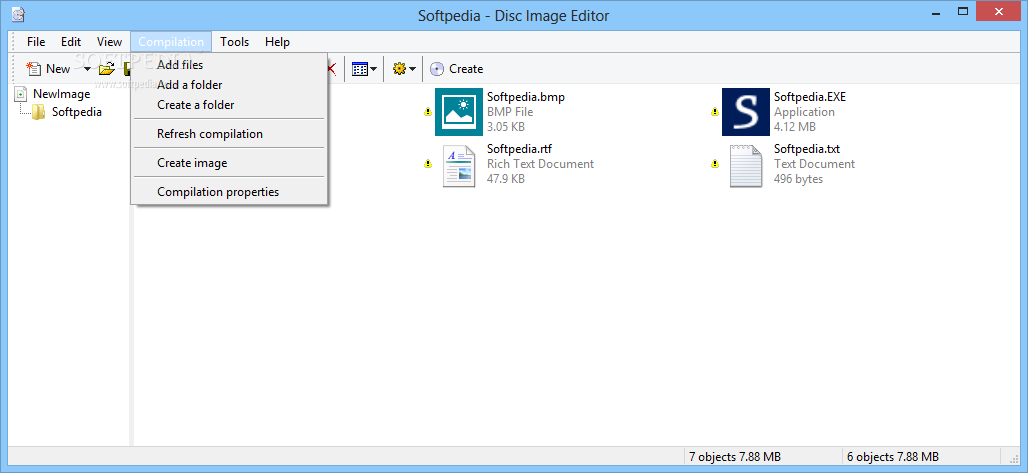The width and height of the screenshot is (1028, 473).
Task: Open the View menu
Action: [109, 42]
